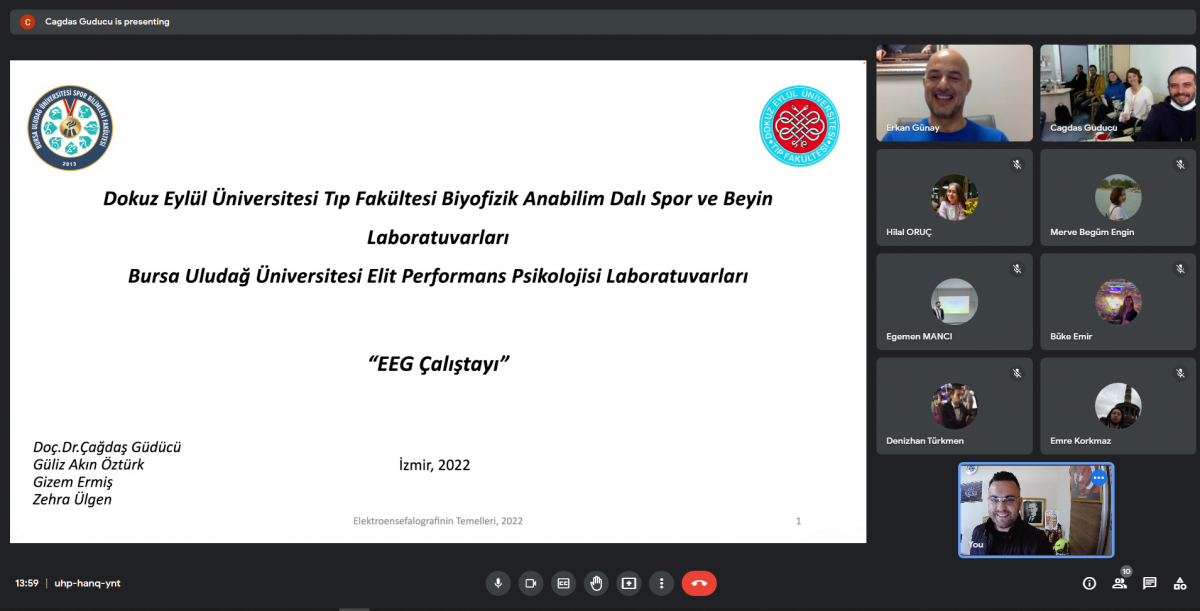Turn on closed captions

point(564,583)
